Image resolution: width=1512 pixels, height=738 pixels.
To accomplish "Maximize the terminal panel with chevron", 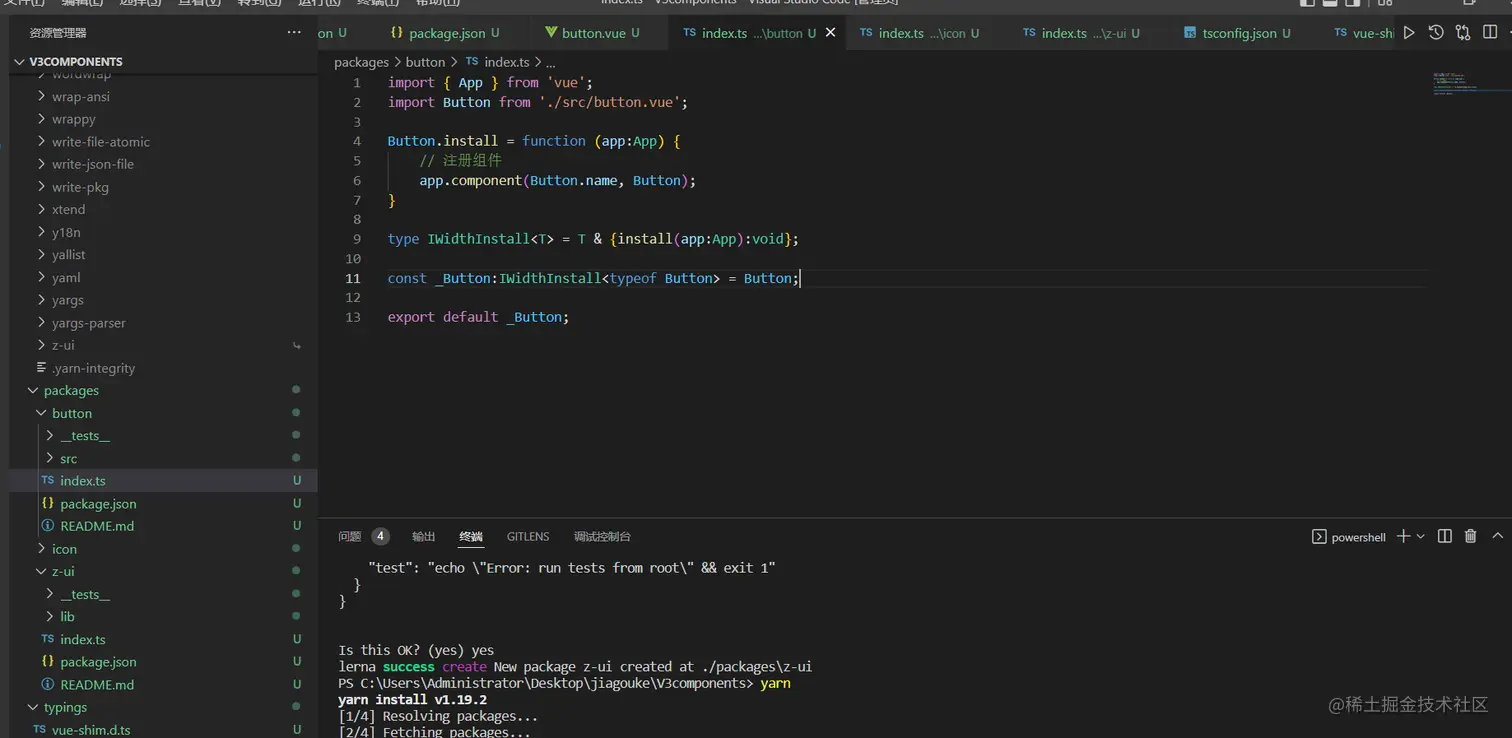I will tap(1497, 536).
